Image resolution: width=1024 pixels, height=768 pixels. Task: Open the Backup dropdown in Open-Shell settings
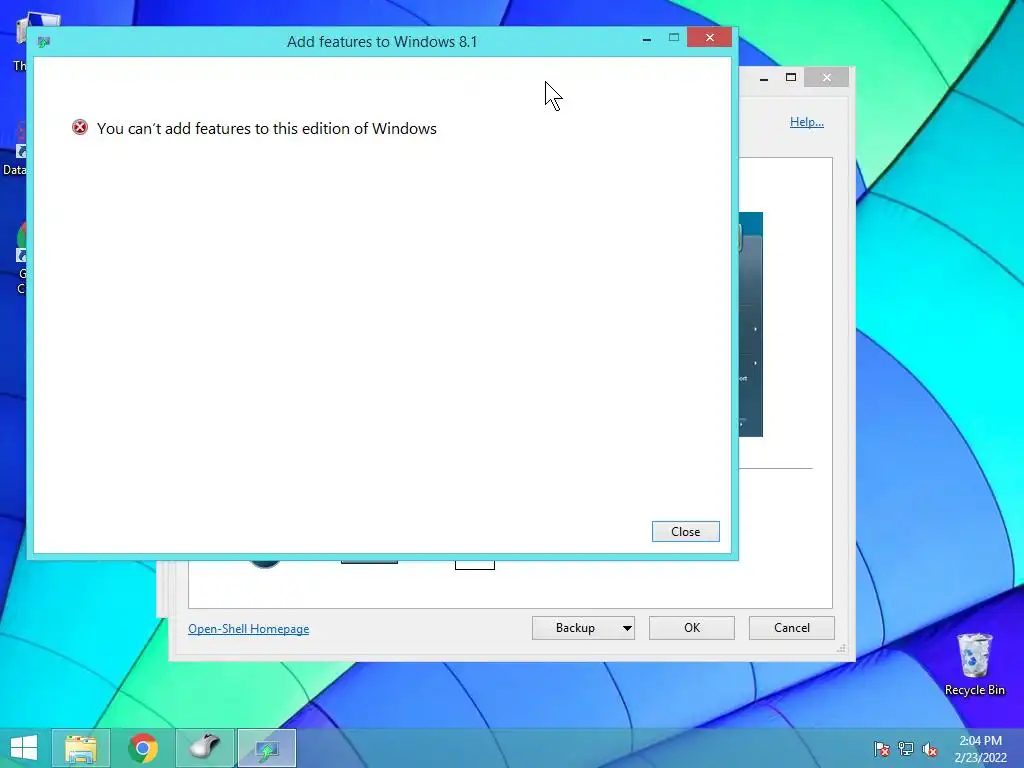pos(583,628)
